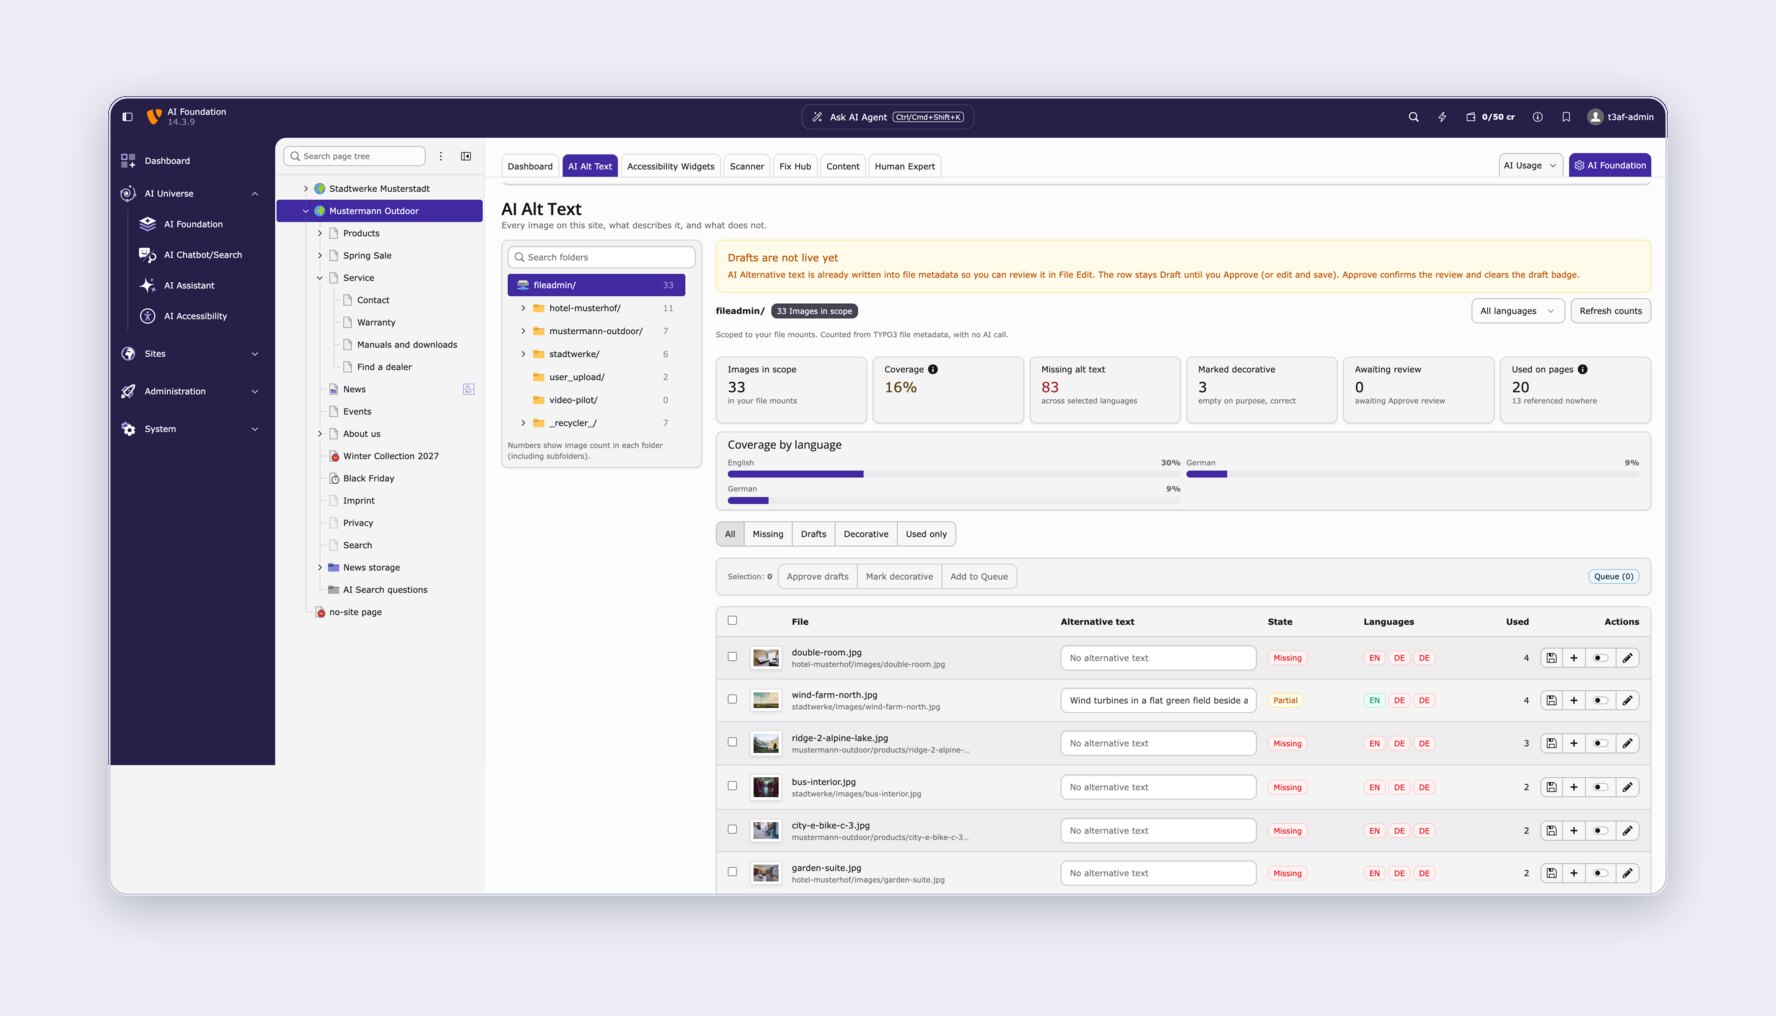
Task: Check the ridge-2-alpine-lake.jpg row checkbox
Action: coord(732,743)
